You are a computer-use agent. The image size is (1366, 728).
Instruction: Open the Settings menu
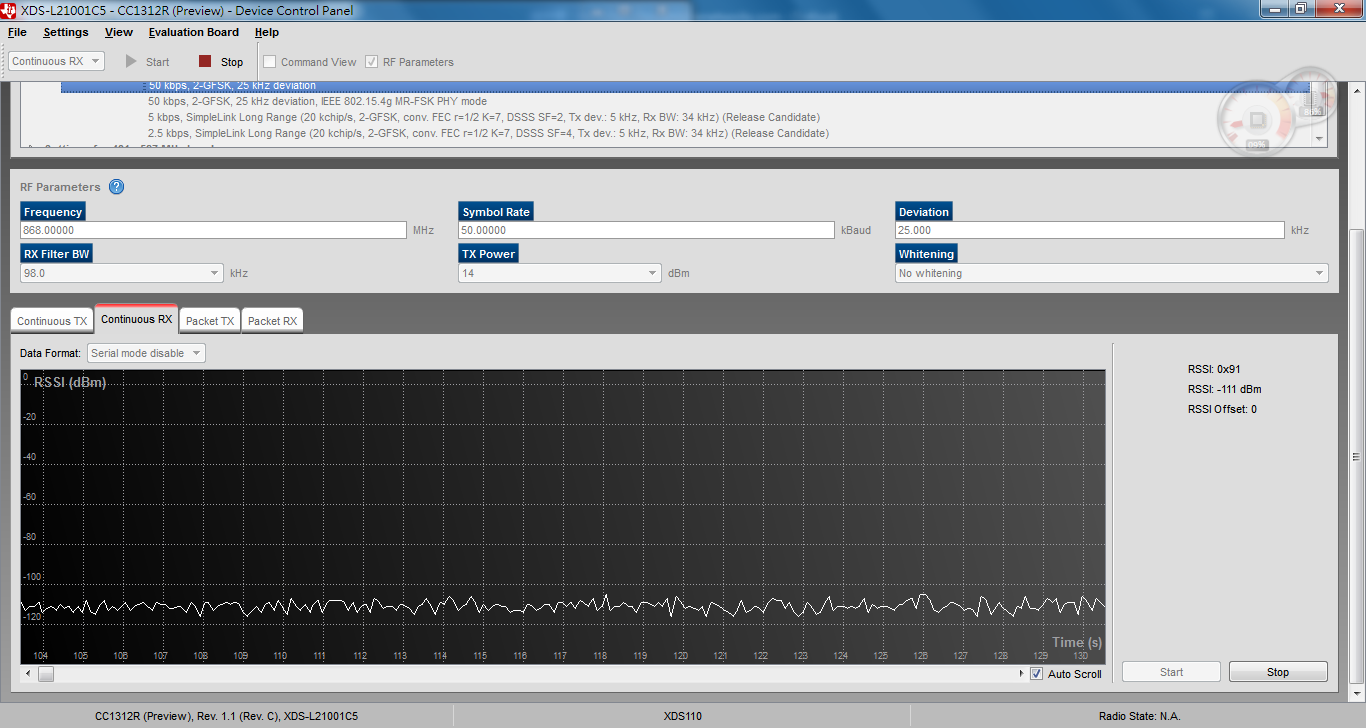pyautogui.click(x=66, y=32)
